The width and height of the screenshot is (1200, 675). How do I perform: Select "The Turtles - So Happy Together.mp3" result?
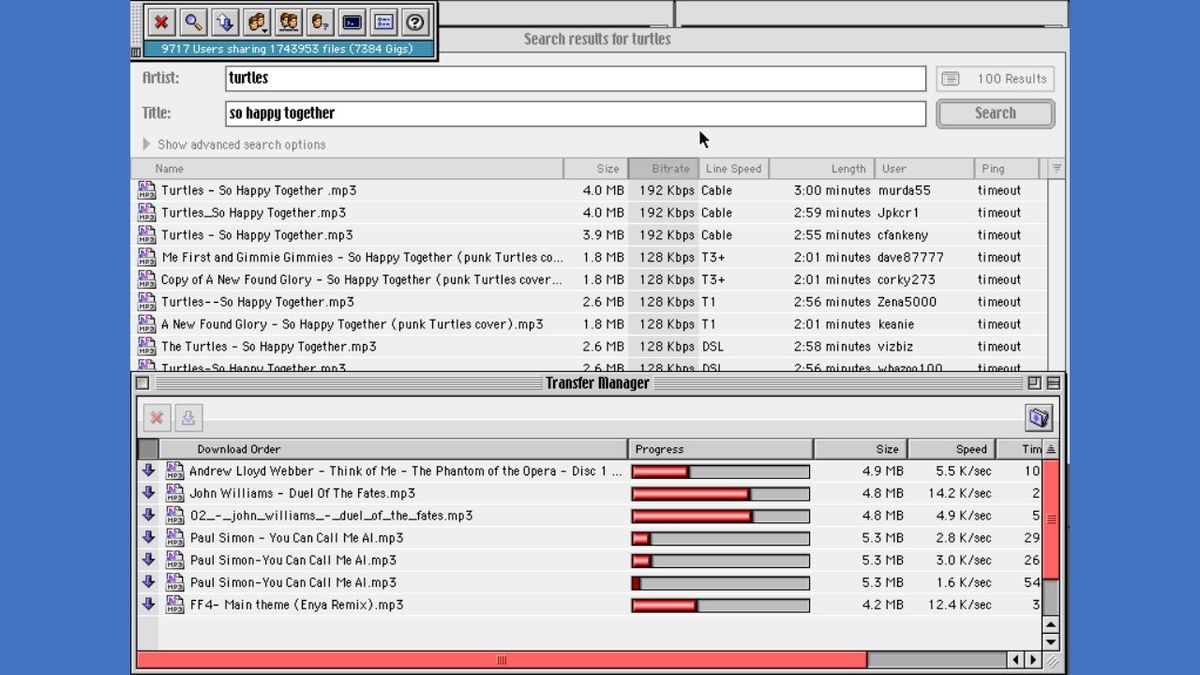(269, 347)
